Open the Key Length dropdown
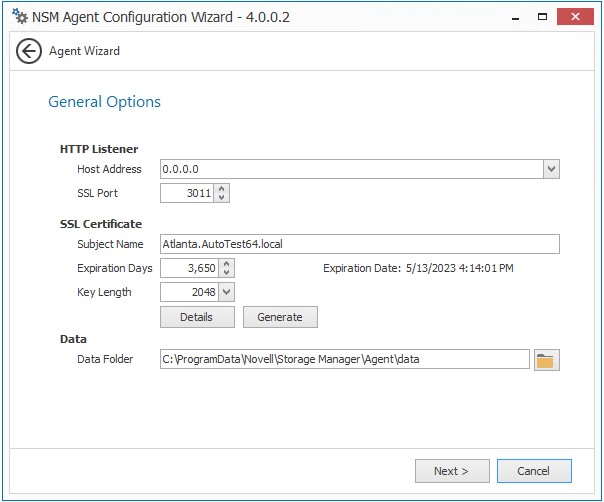Viewport: 604px width, 502px height. [226, 292]
